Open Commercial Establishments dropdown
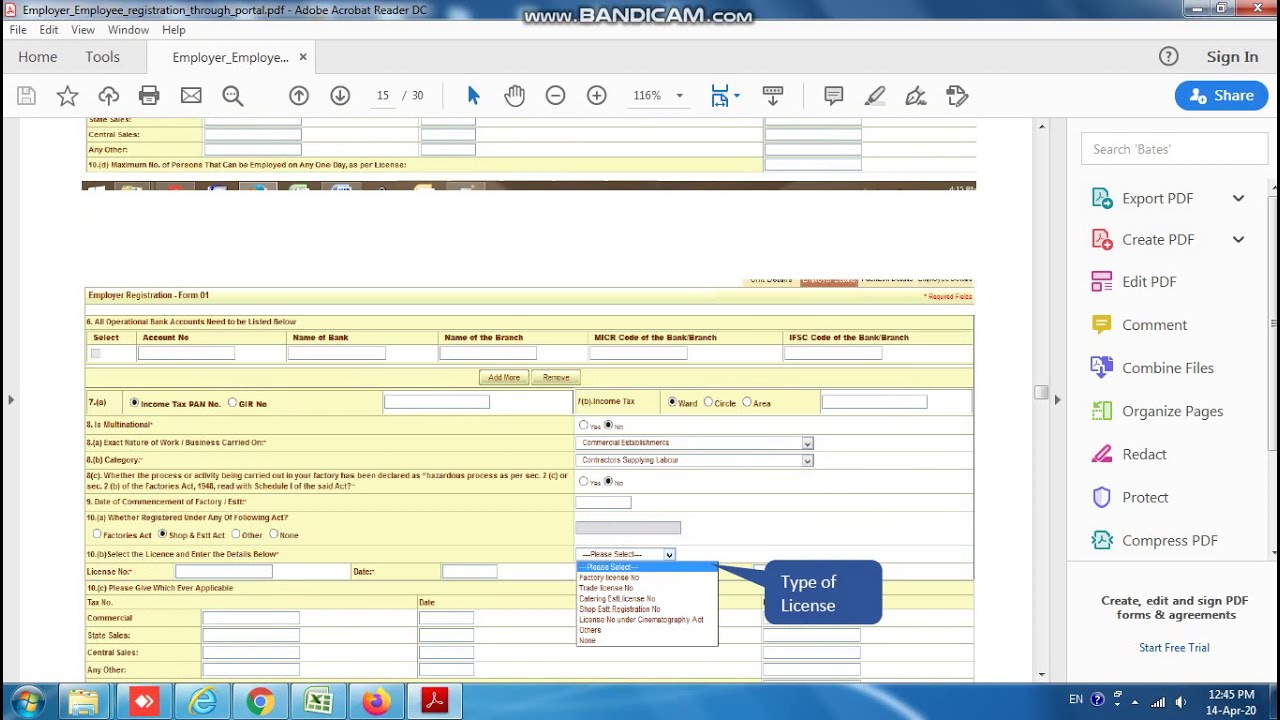 (694, 443)
